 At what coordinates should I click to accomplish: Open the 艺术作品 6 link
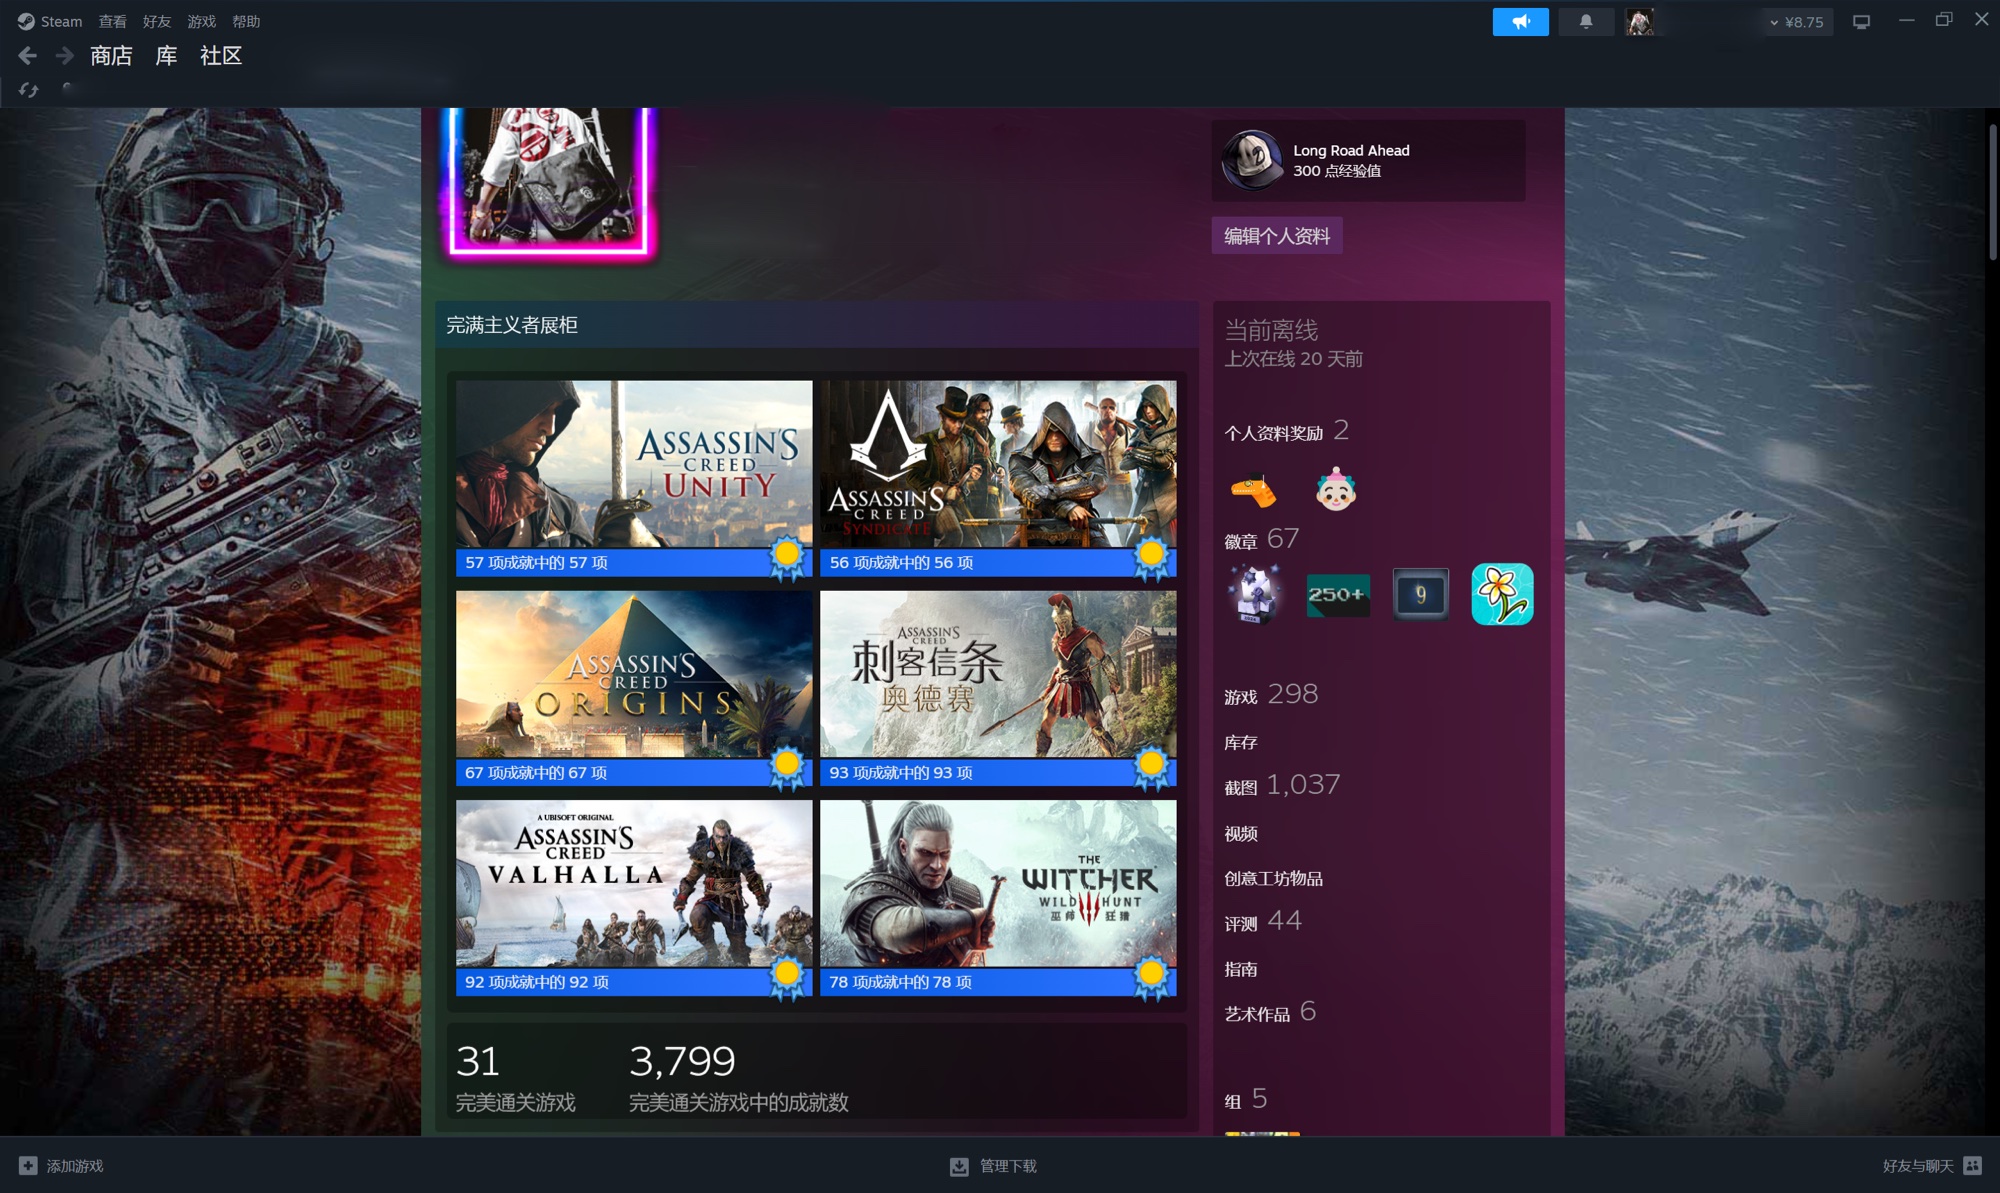point(1270,1012)
